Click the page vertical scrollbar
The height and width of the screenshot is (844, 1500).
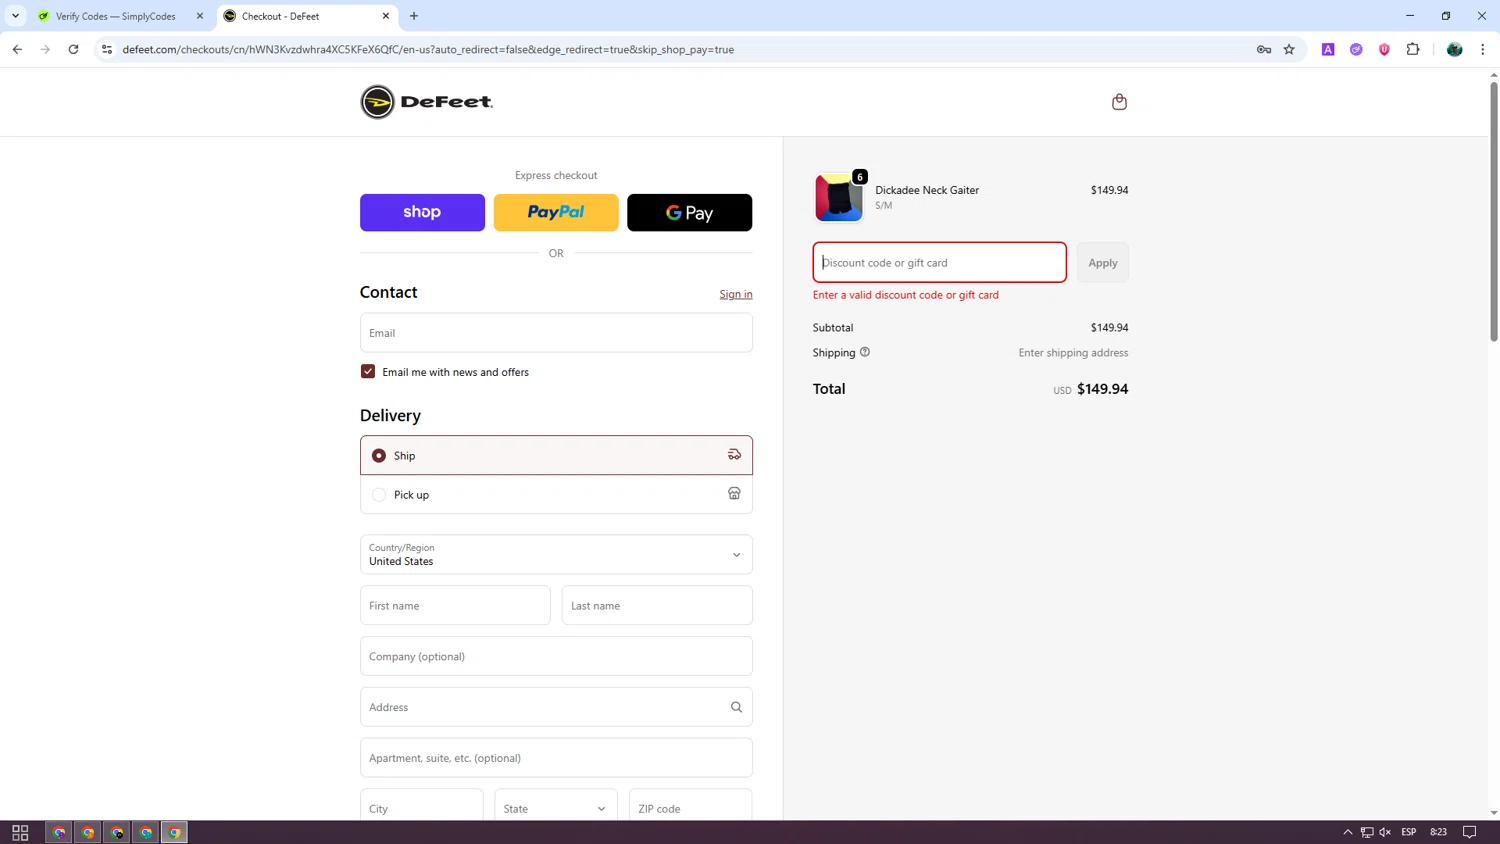click(x=1494, y=212)
